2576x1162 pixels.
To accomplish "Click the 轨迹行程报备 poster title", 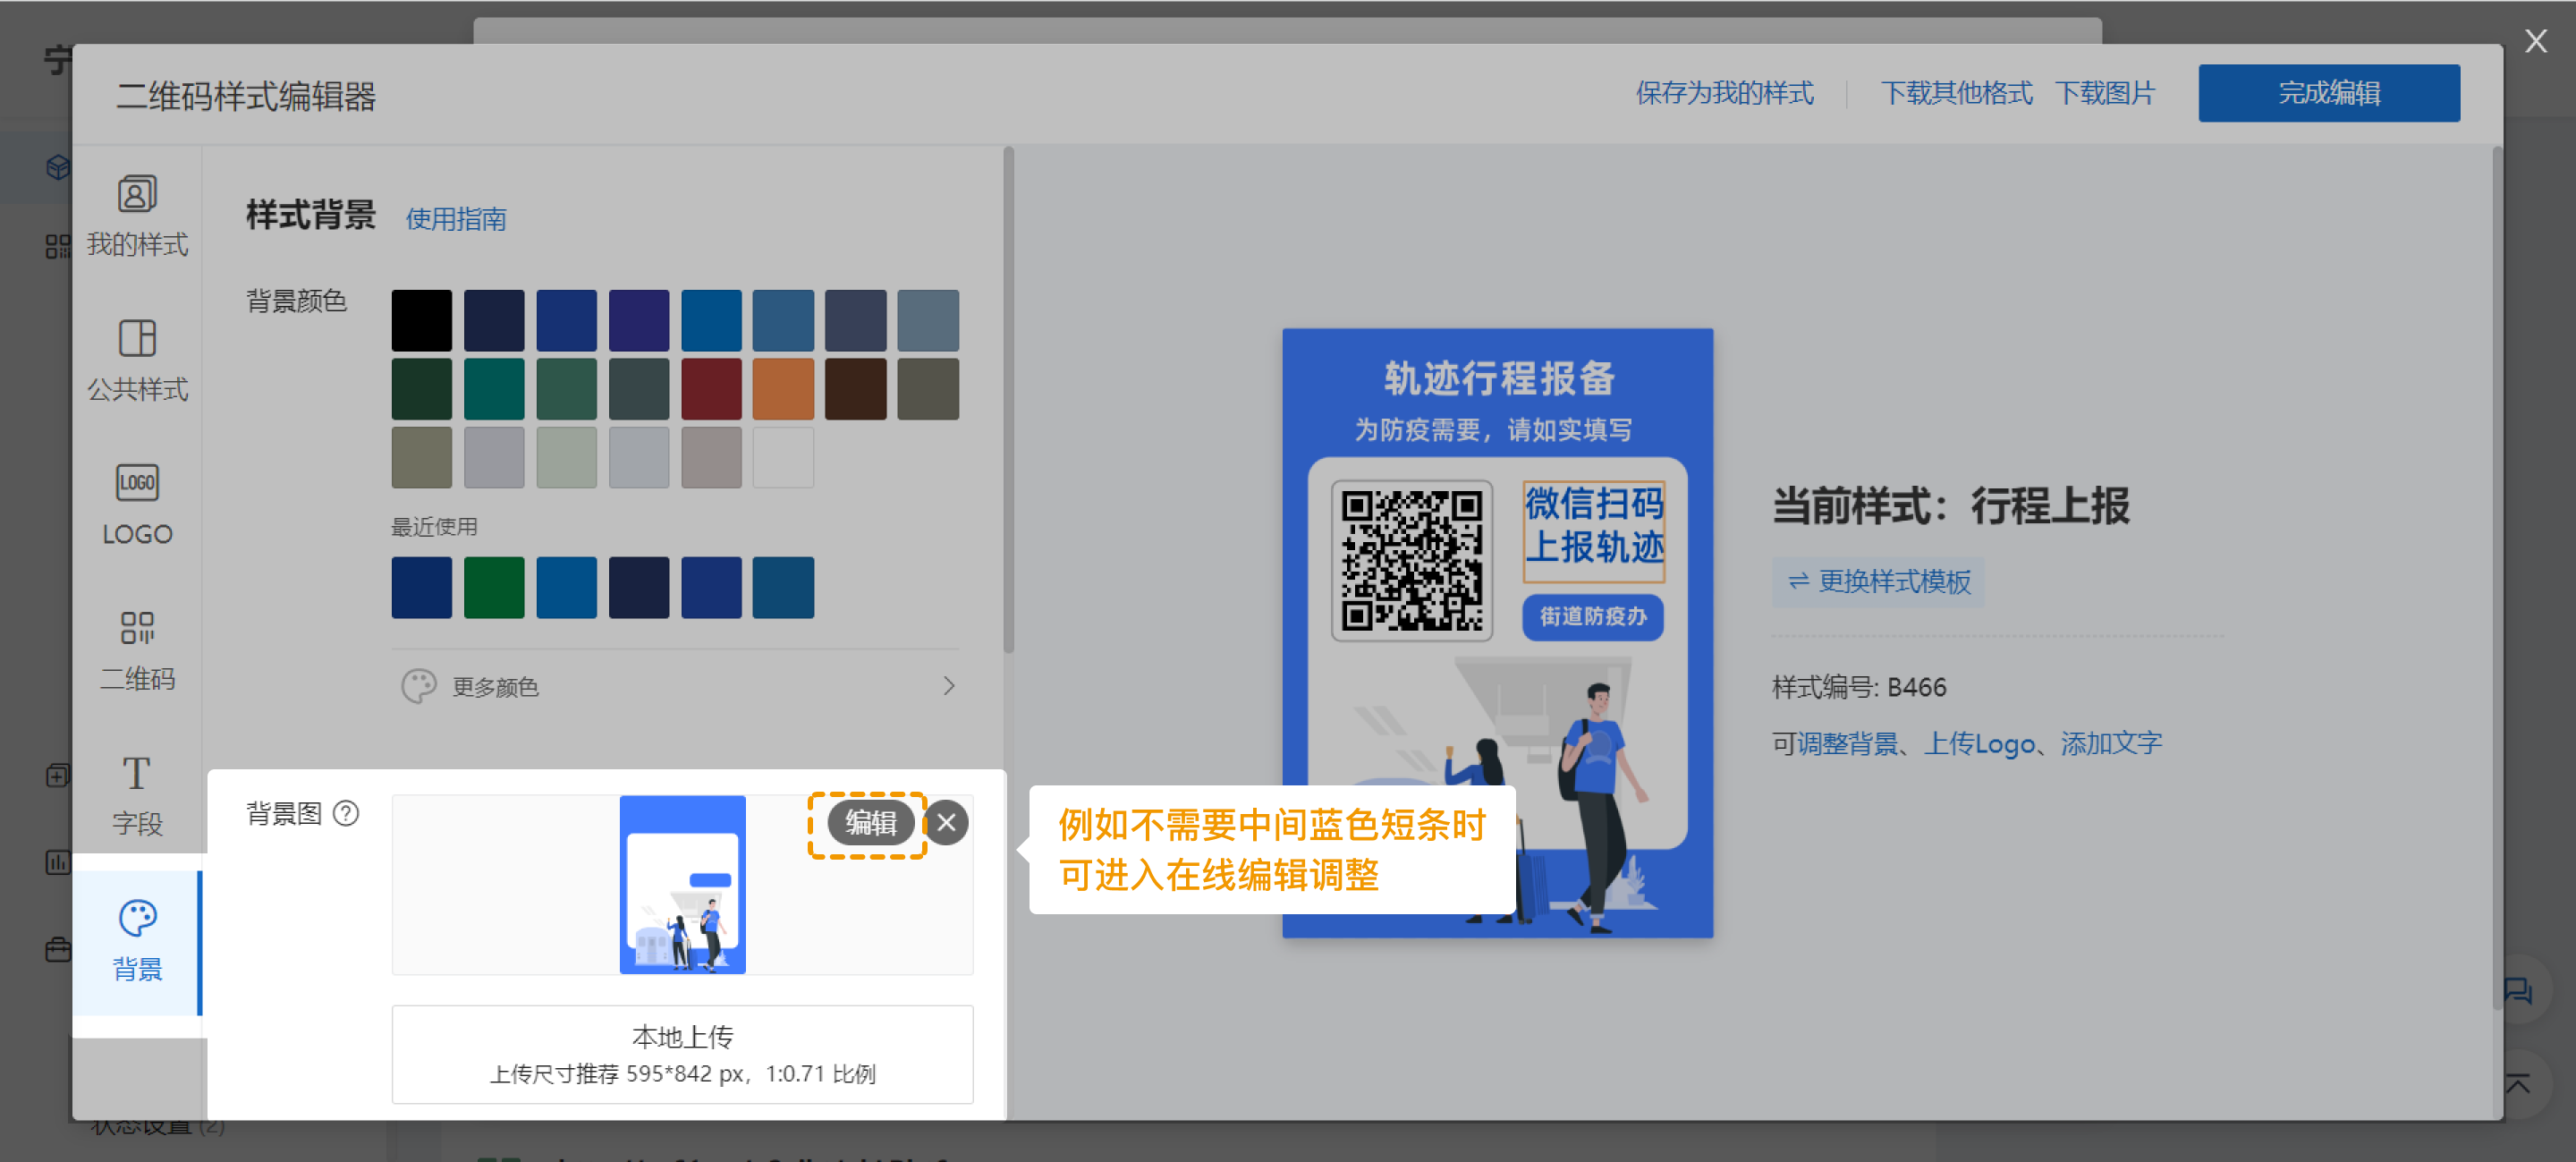I will [1499, 378].
